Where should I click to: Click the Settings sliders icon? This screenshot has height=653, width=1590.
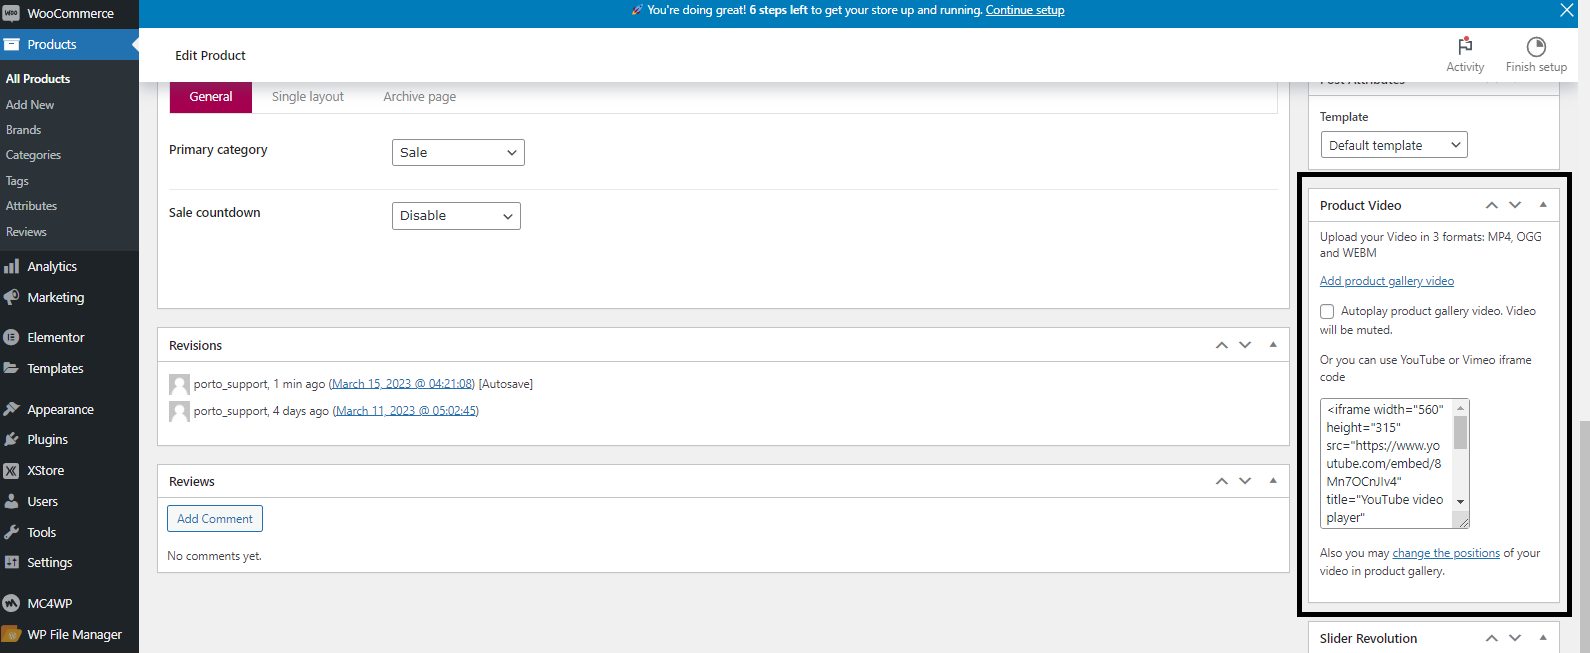[11, 562]
